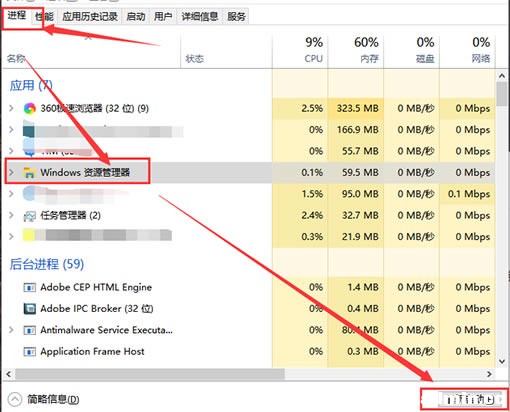The height and width of the screenshot is (412, 510).
Task: Click the 任务管理器 process icon
Action: click(29, 216)
